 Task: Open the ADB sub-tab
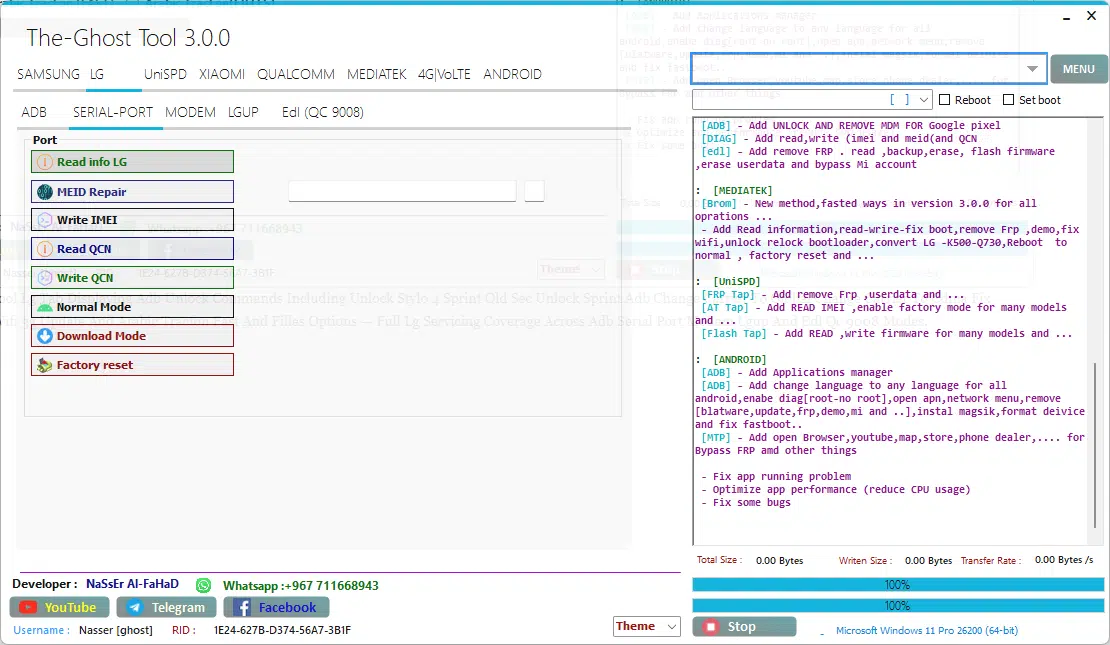pyautogui.click(x=34, y=113)
